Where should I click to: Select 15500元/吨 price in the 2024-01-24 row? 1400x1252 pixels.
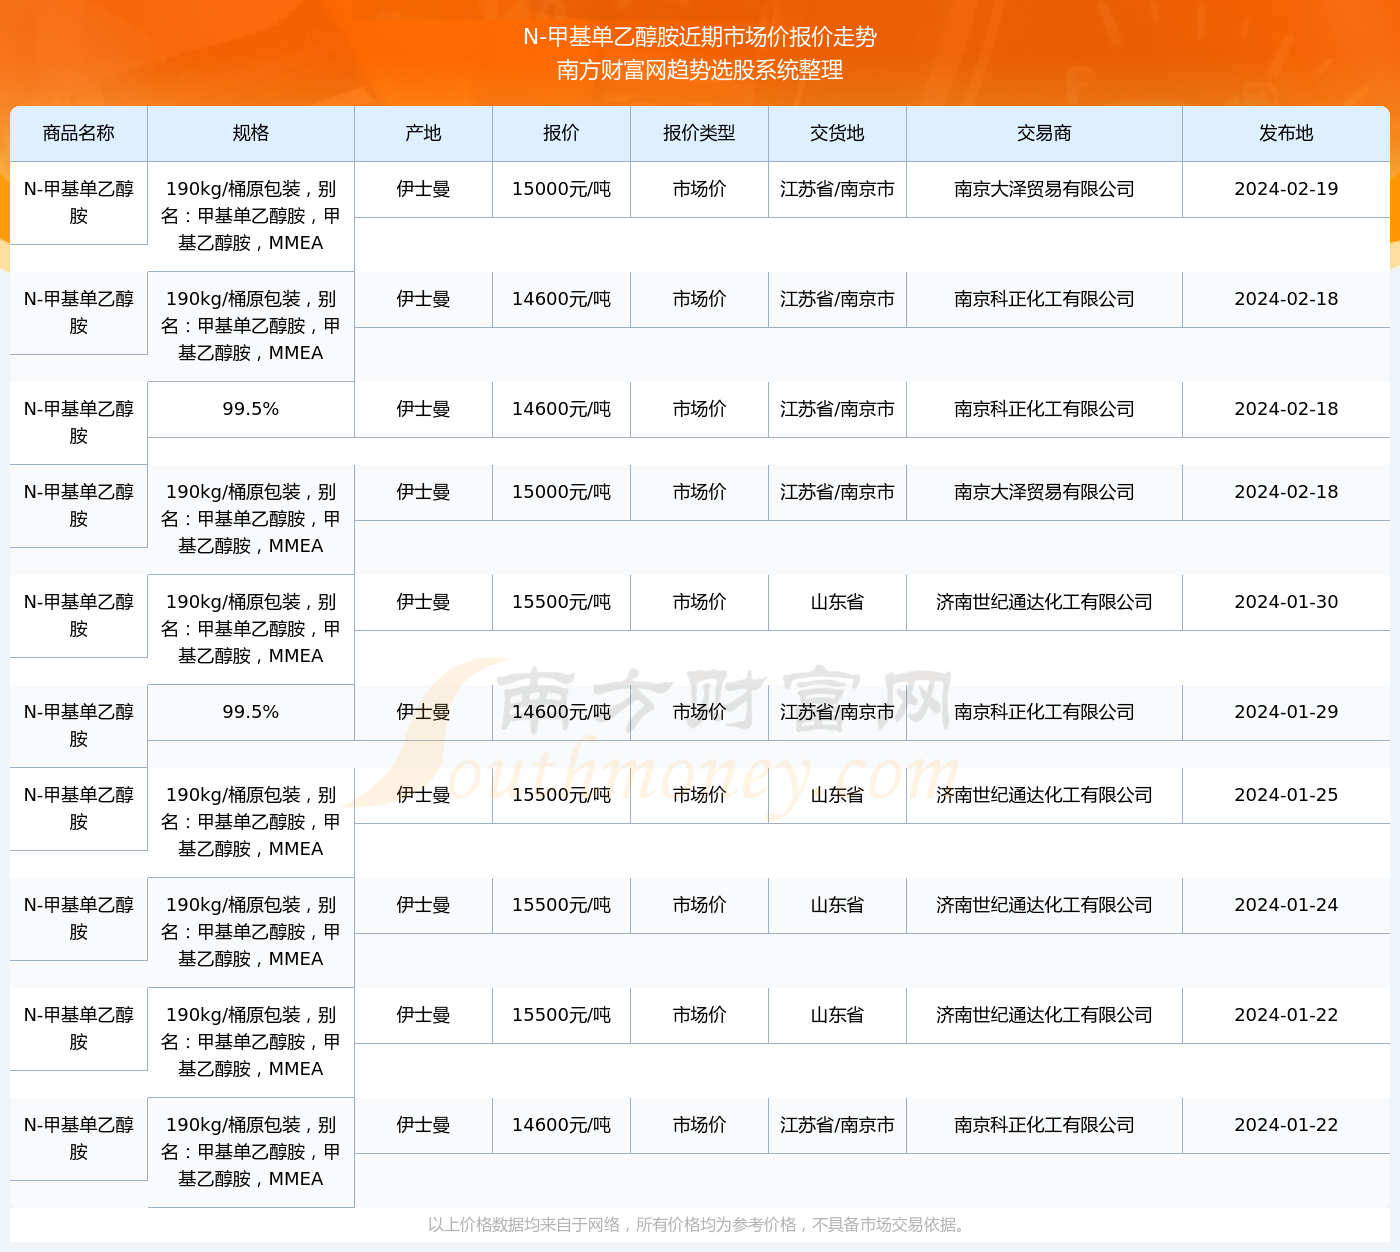point(561,905)
